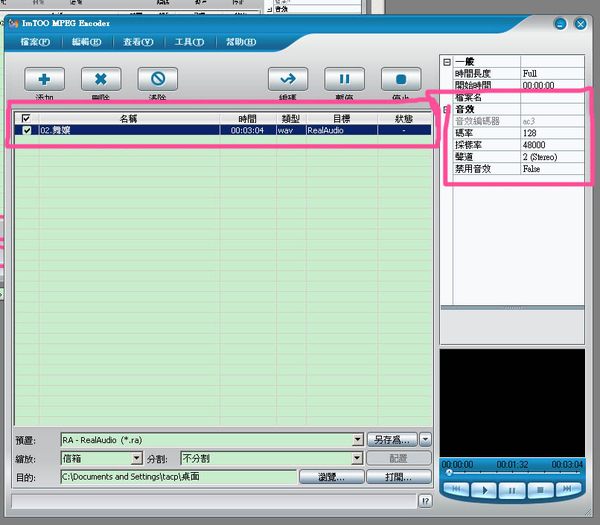Click the preview player pause button

point(512,490)
